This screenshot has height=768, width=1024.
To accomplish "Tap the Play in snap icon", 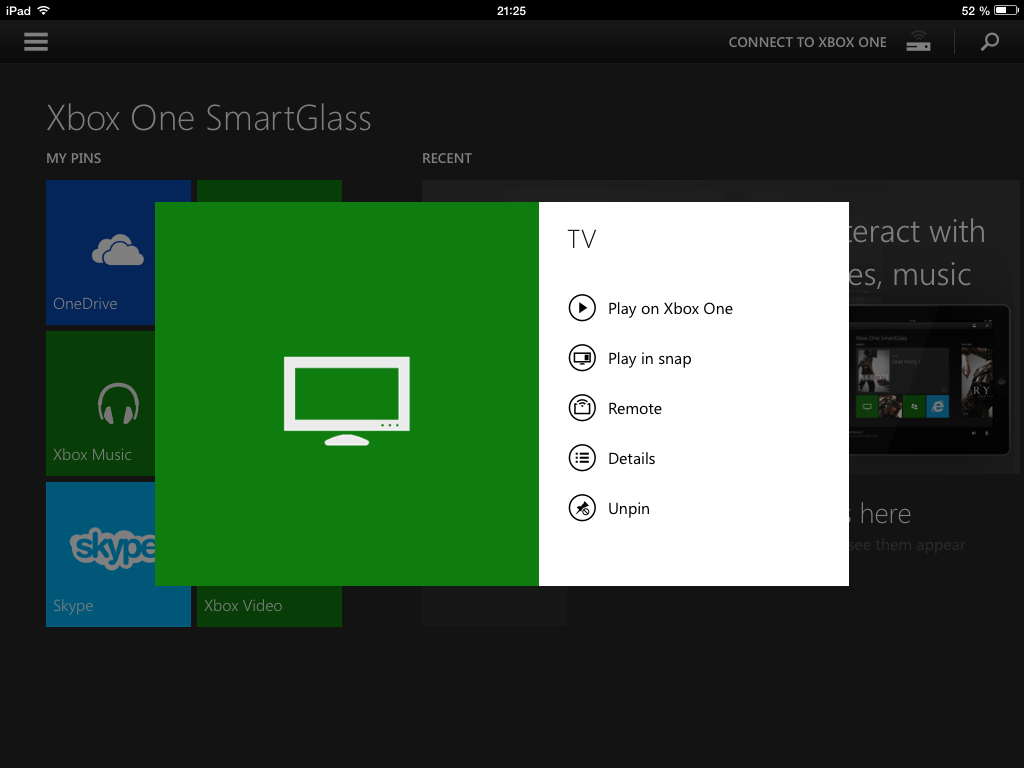I will pos(582,358).
